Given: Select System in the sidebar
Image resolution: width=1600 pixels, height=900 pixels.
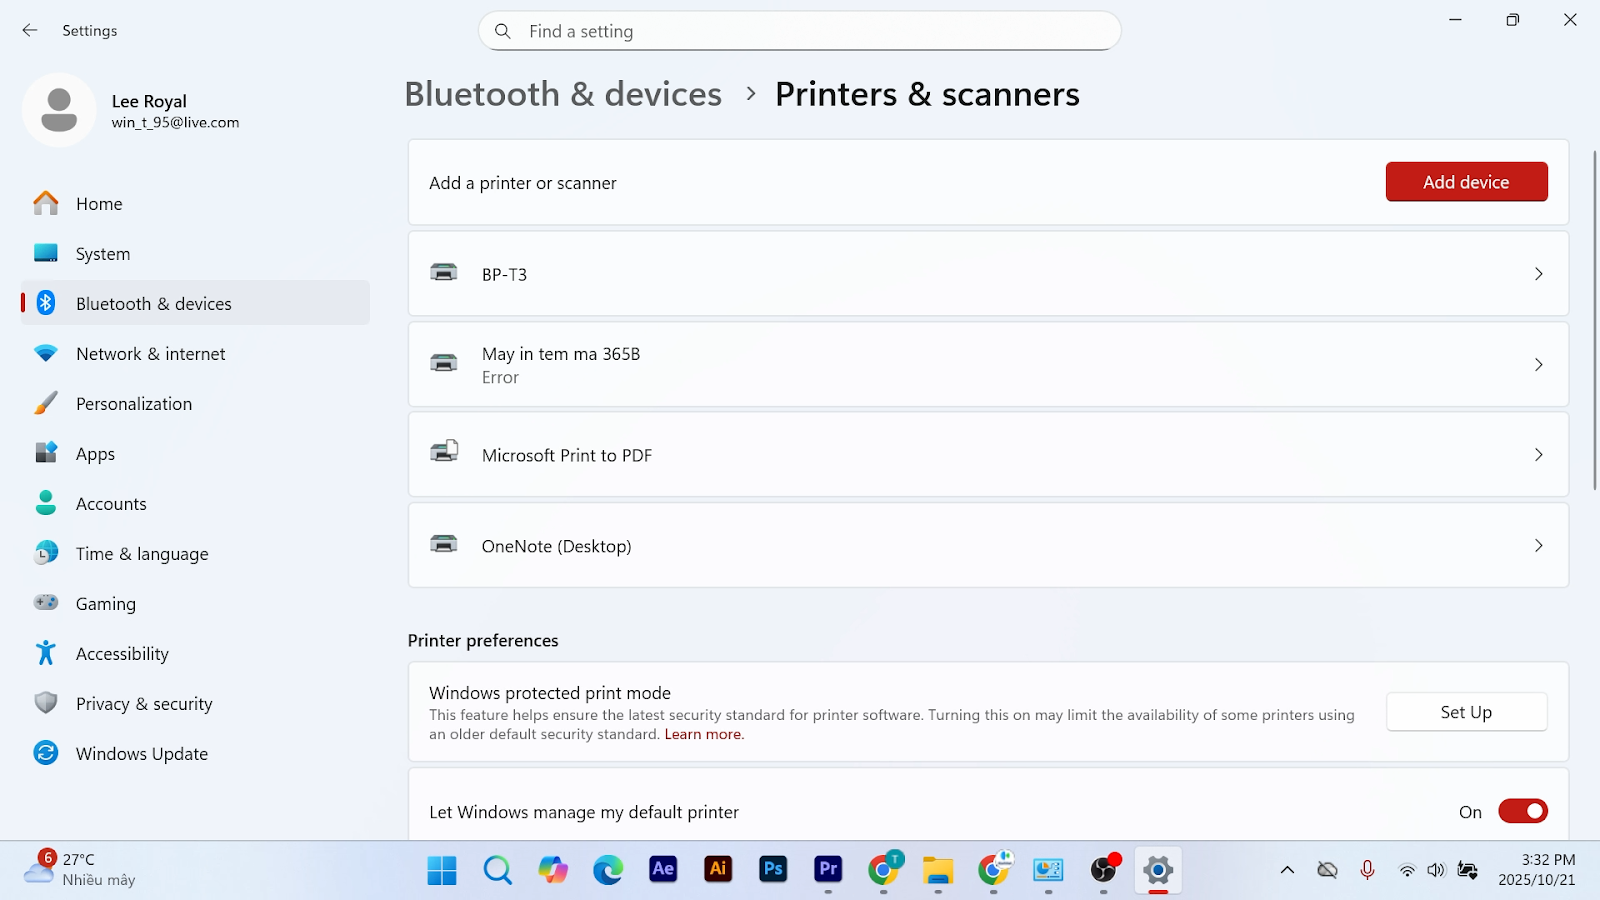Looking at the screenshot, I should pyautogui.click(x=196, y=253).
